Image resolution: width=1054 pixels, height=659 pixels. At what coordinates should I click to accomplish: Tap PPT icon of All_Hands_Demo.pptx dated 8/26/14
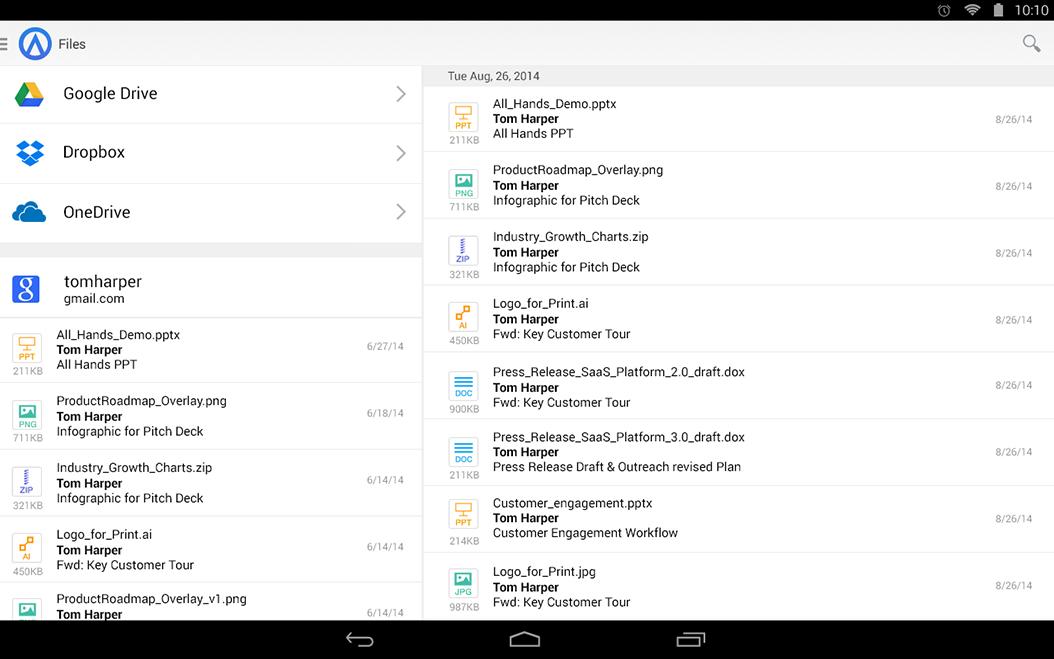463,118
